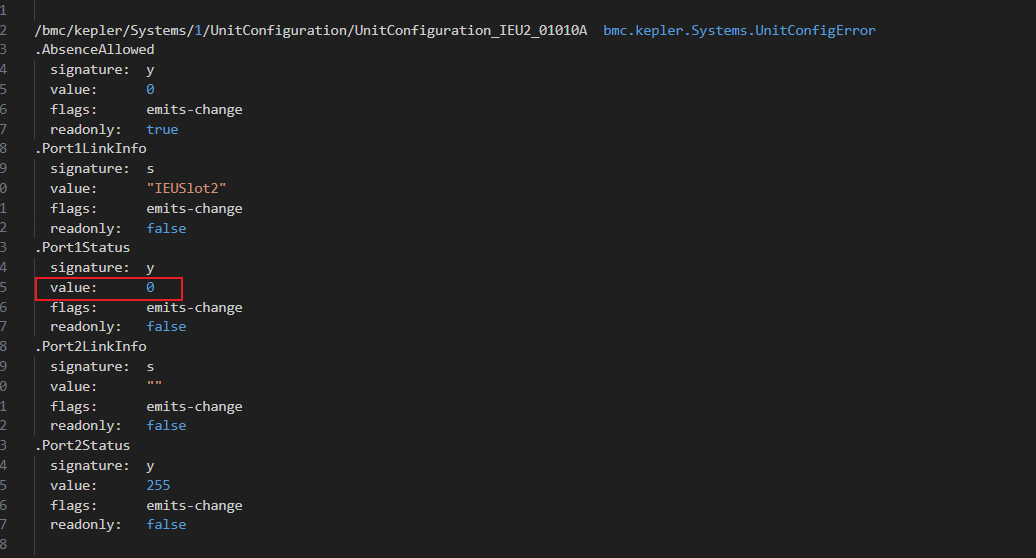Click the "IEUSlot2" string value

[x=186, y=188]
